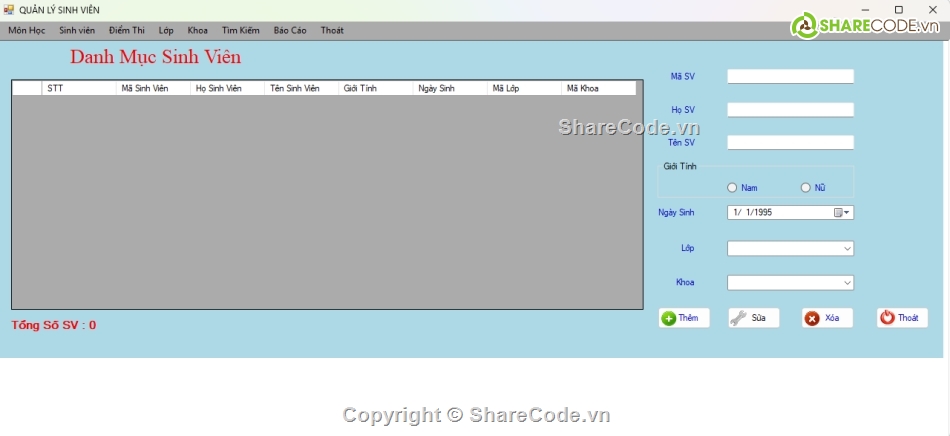Click the app icon in title bar
Image resolution: width=950 pixels, height=436 pixels.
[9, 10]
